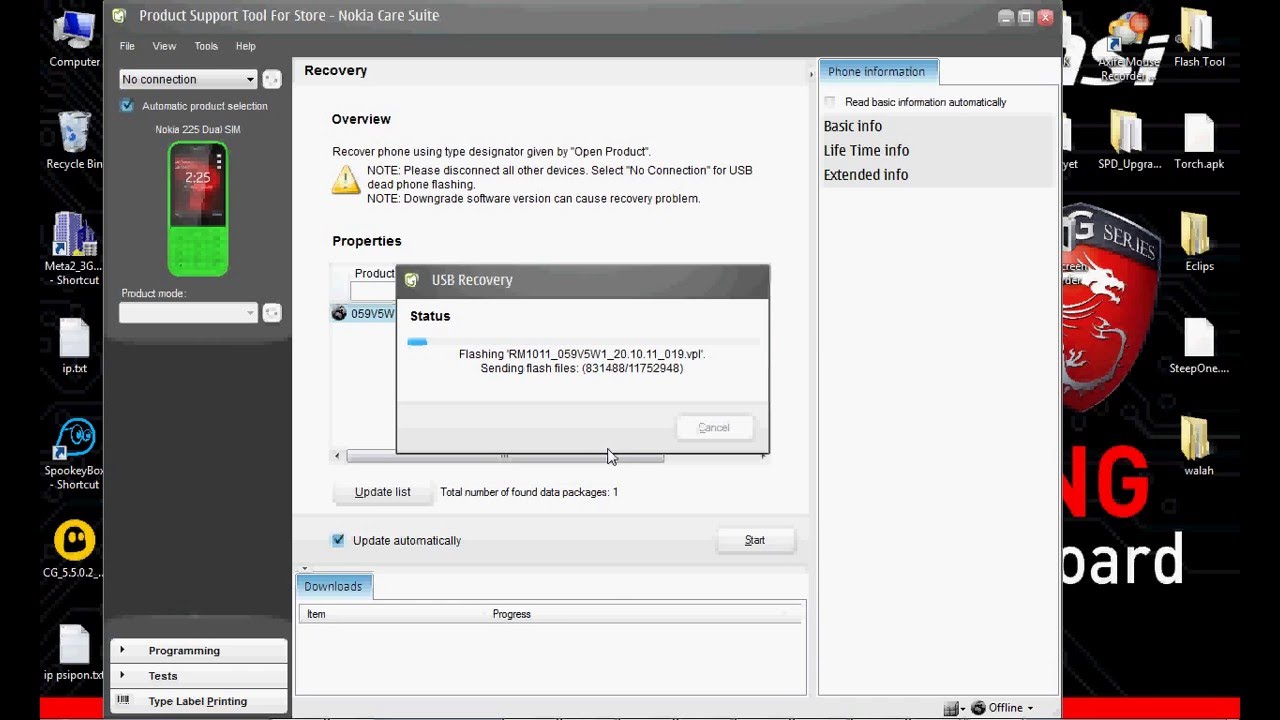Open the SteepOne desktop file
This screenshot has height=720, width=1280.
[x=1199, y=346]
